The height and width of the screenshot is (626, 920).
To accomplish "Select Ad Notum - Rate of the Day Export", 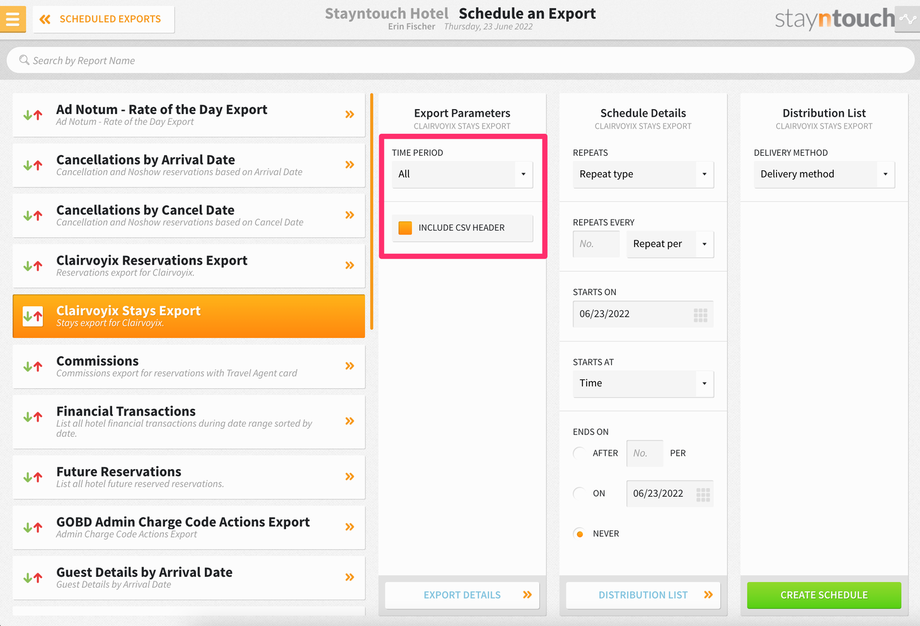I will click(x=188, y=115).
